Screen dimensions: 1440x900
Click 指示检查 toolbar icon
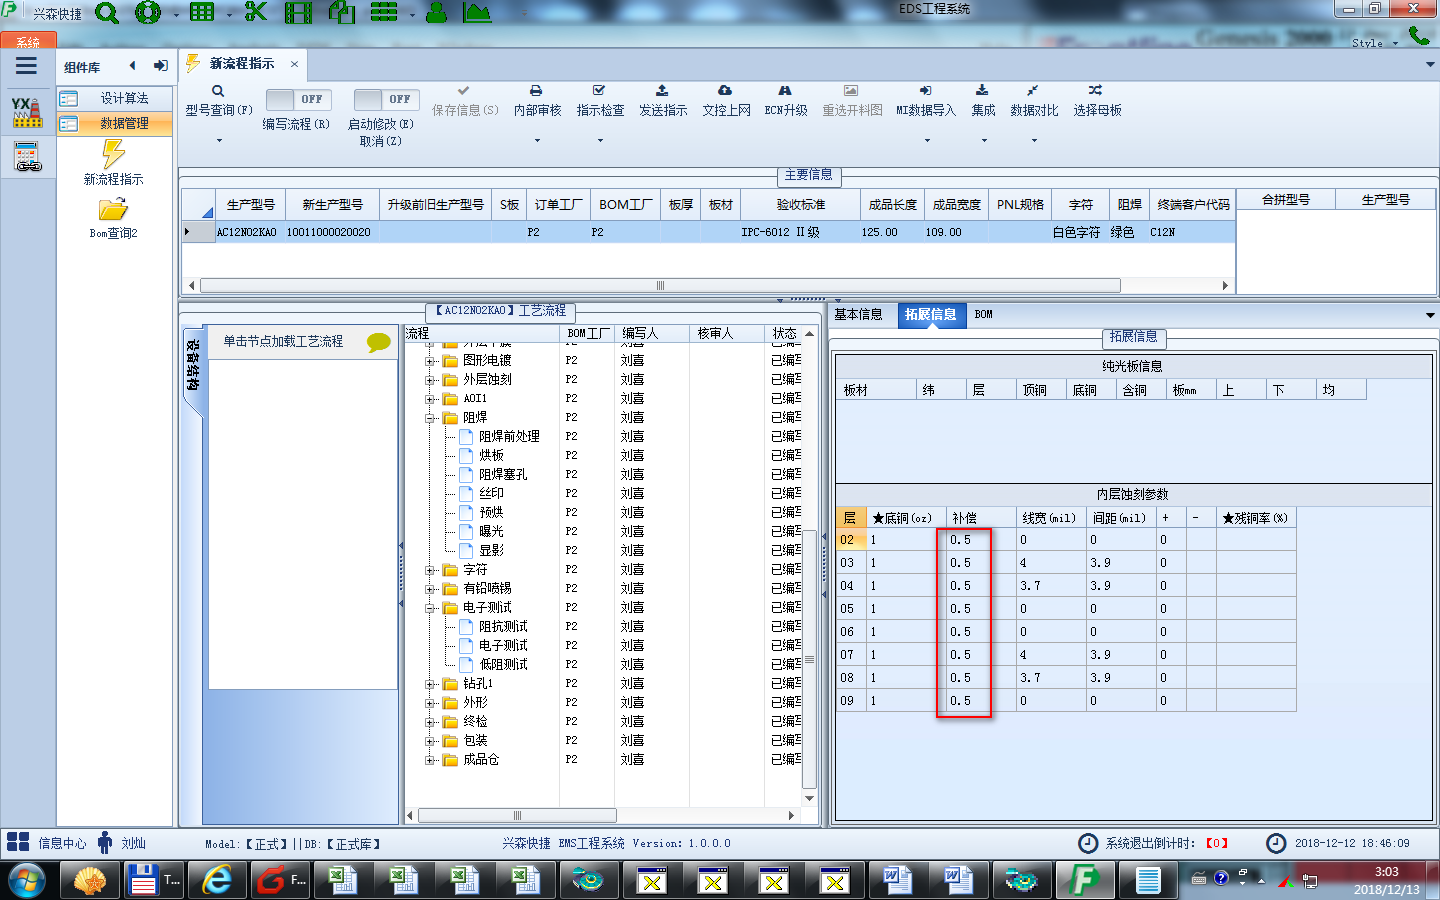tap(599, 90)
